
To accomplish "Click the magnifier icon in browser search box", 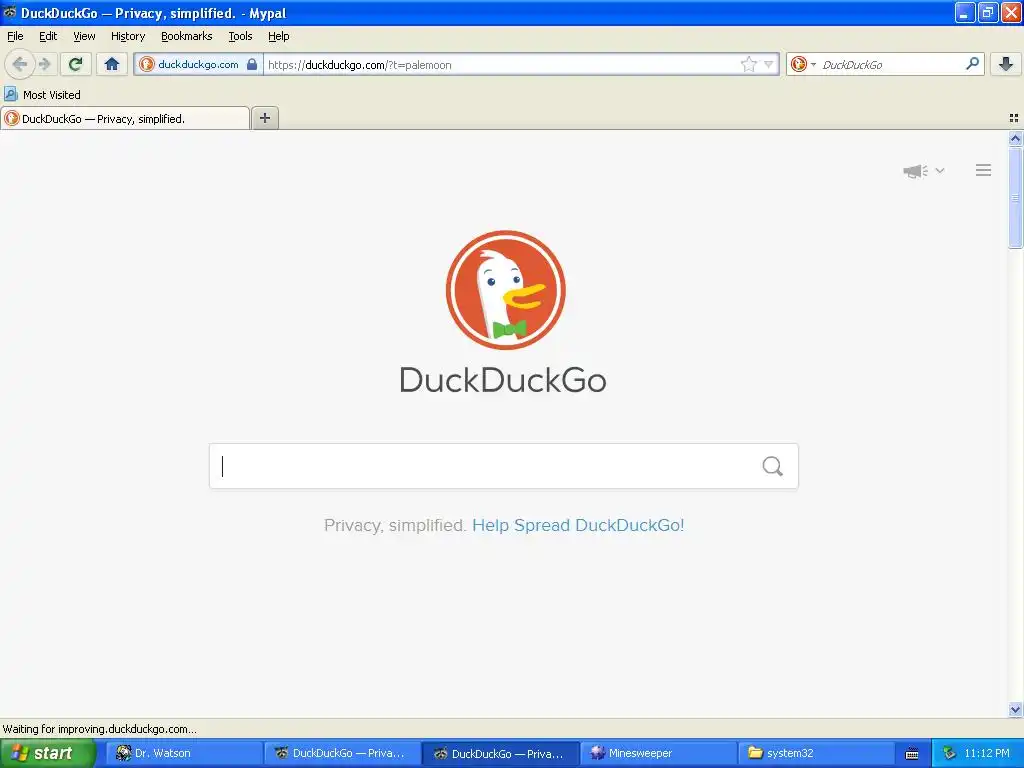I will tap(972, 64).
